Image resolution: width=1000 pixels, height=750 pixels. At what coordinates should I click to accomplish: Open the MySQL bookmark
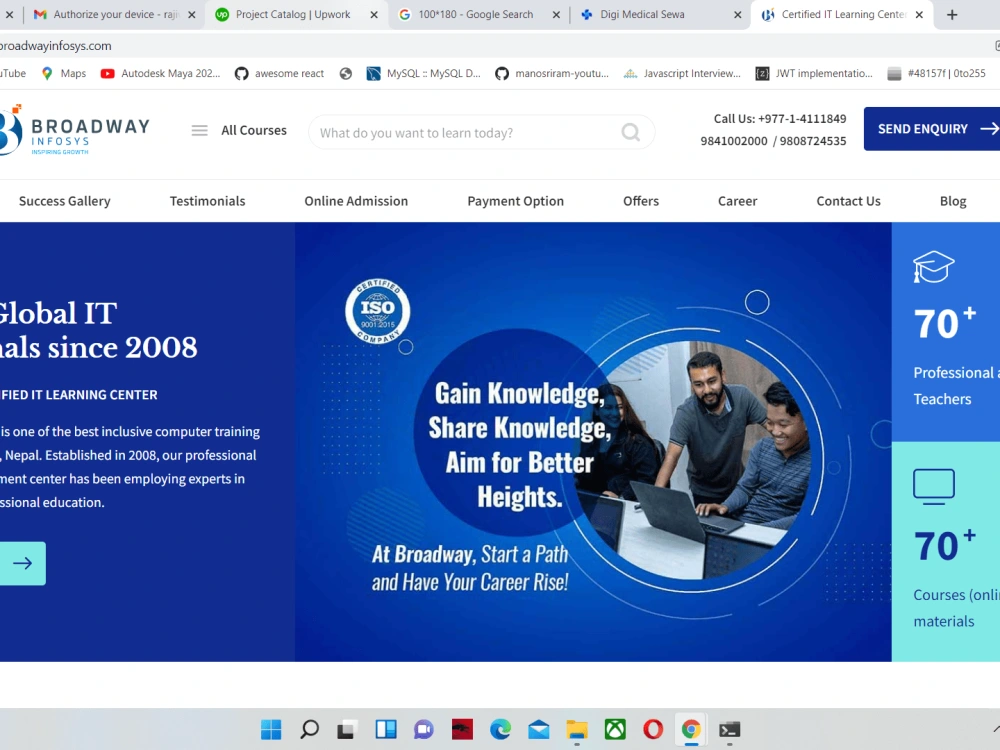tap(423, 73)
